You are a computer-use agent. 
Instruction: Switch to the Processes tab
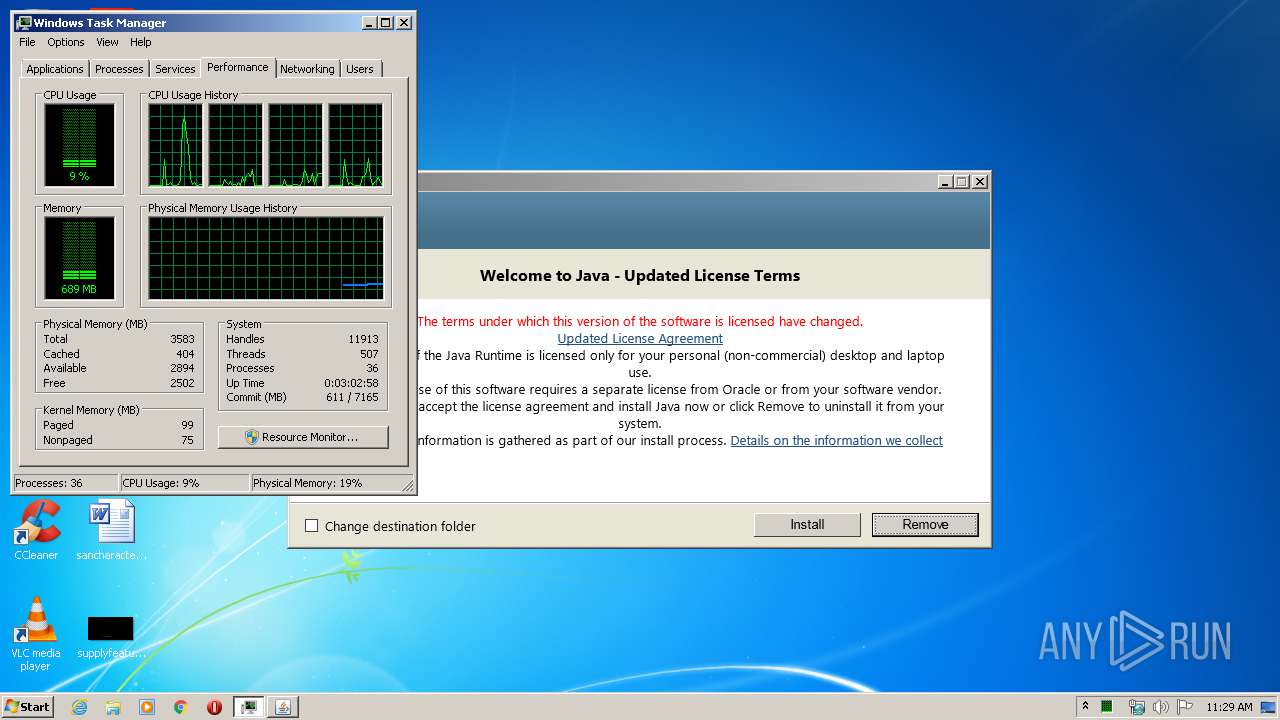[119, 69]
